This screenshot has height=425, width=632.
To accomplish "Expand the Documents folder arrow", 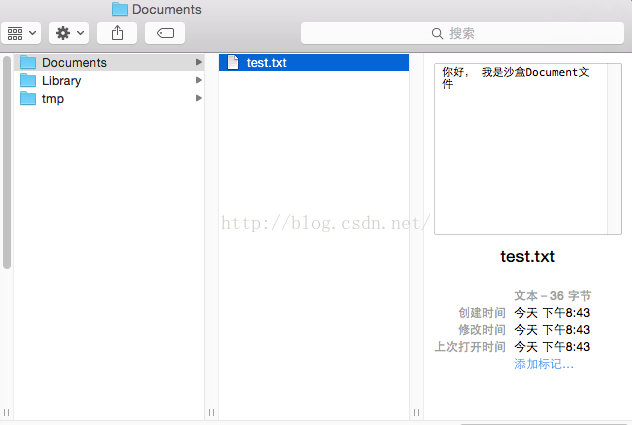I will pyautogui.click(x=198, y=62).
